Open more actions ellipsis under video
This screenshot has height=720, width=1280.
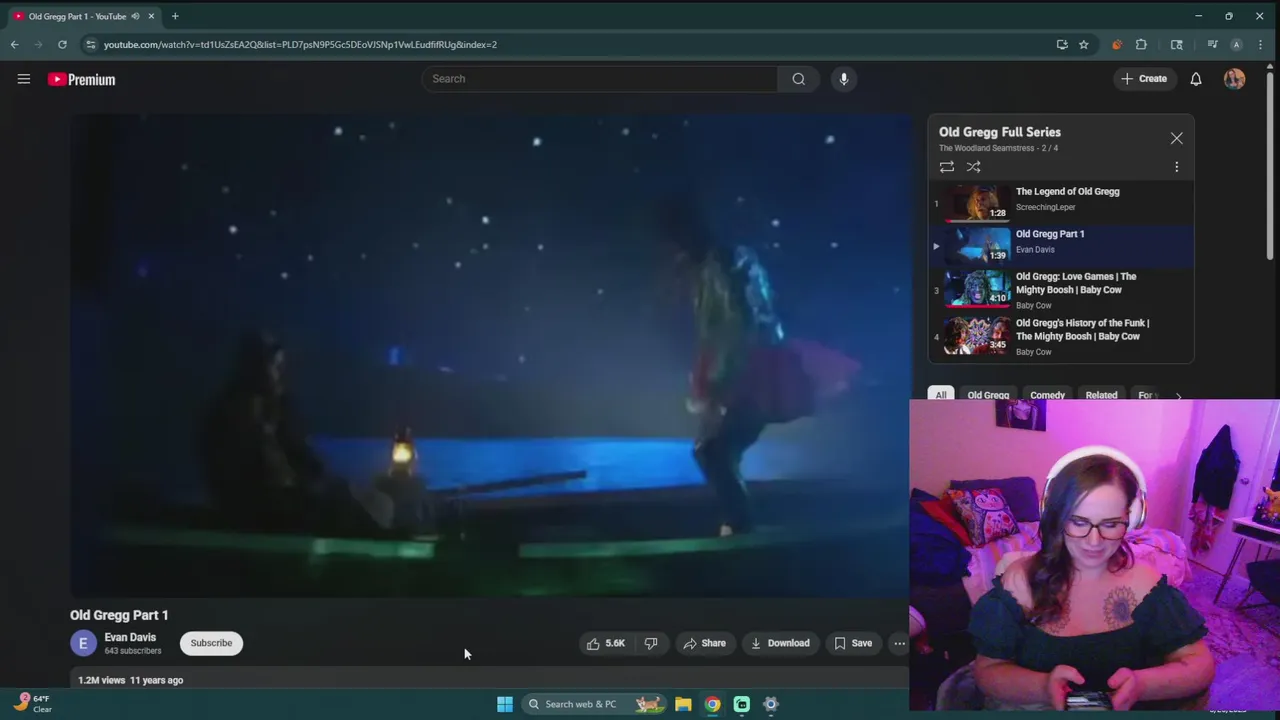899,643
